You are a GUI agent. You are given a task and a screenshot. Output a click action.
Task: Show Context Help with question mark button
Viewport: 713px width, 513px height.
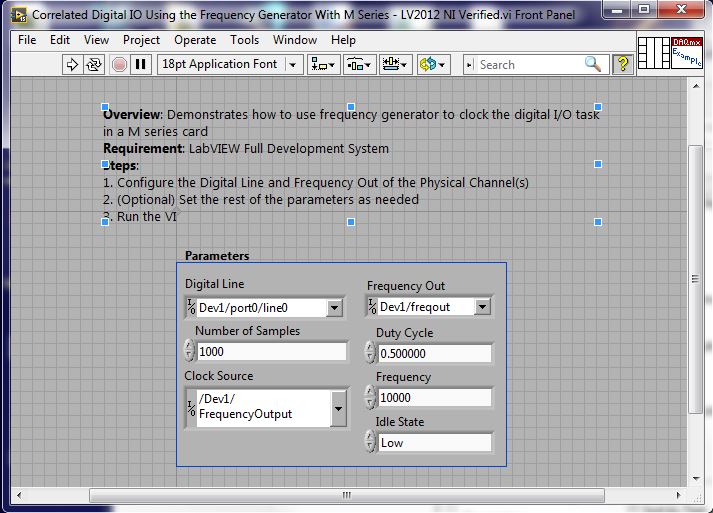pyautogui.click(x=623, y=64)
